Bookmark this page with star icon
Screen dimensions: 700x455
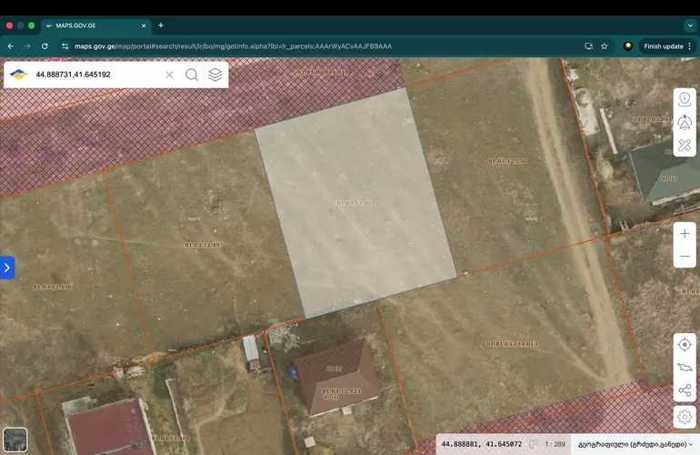(x=604, y=46)
